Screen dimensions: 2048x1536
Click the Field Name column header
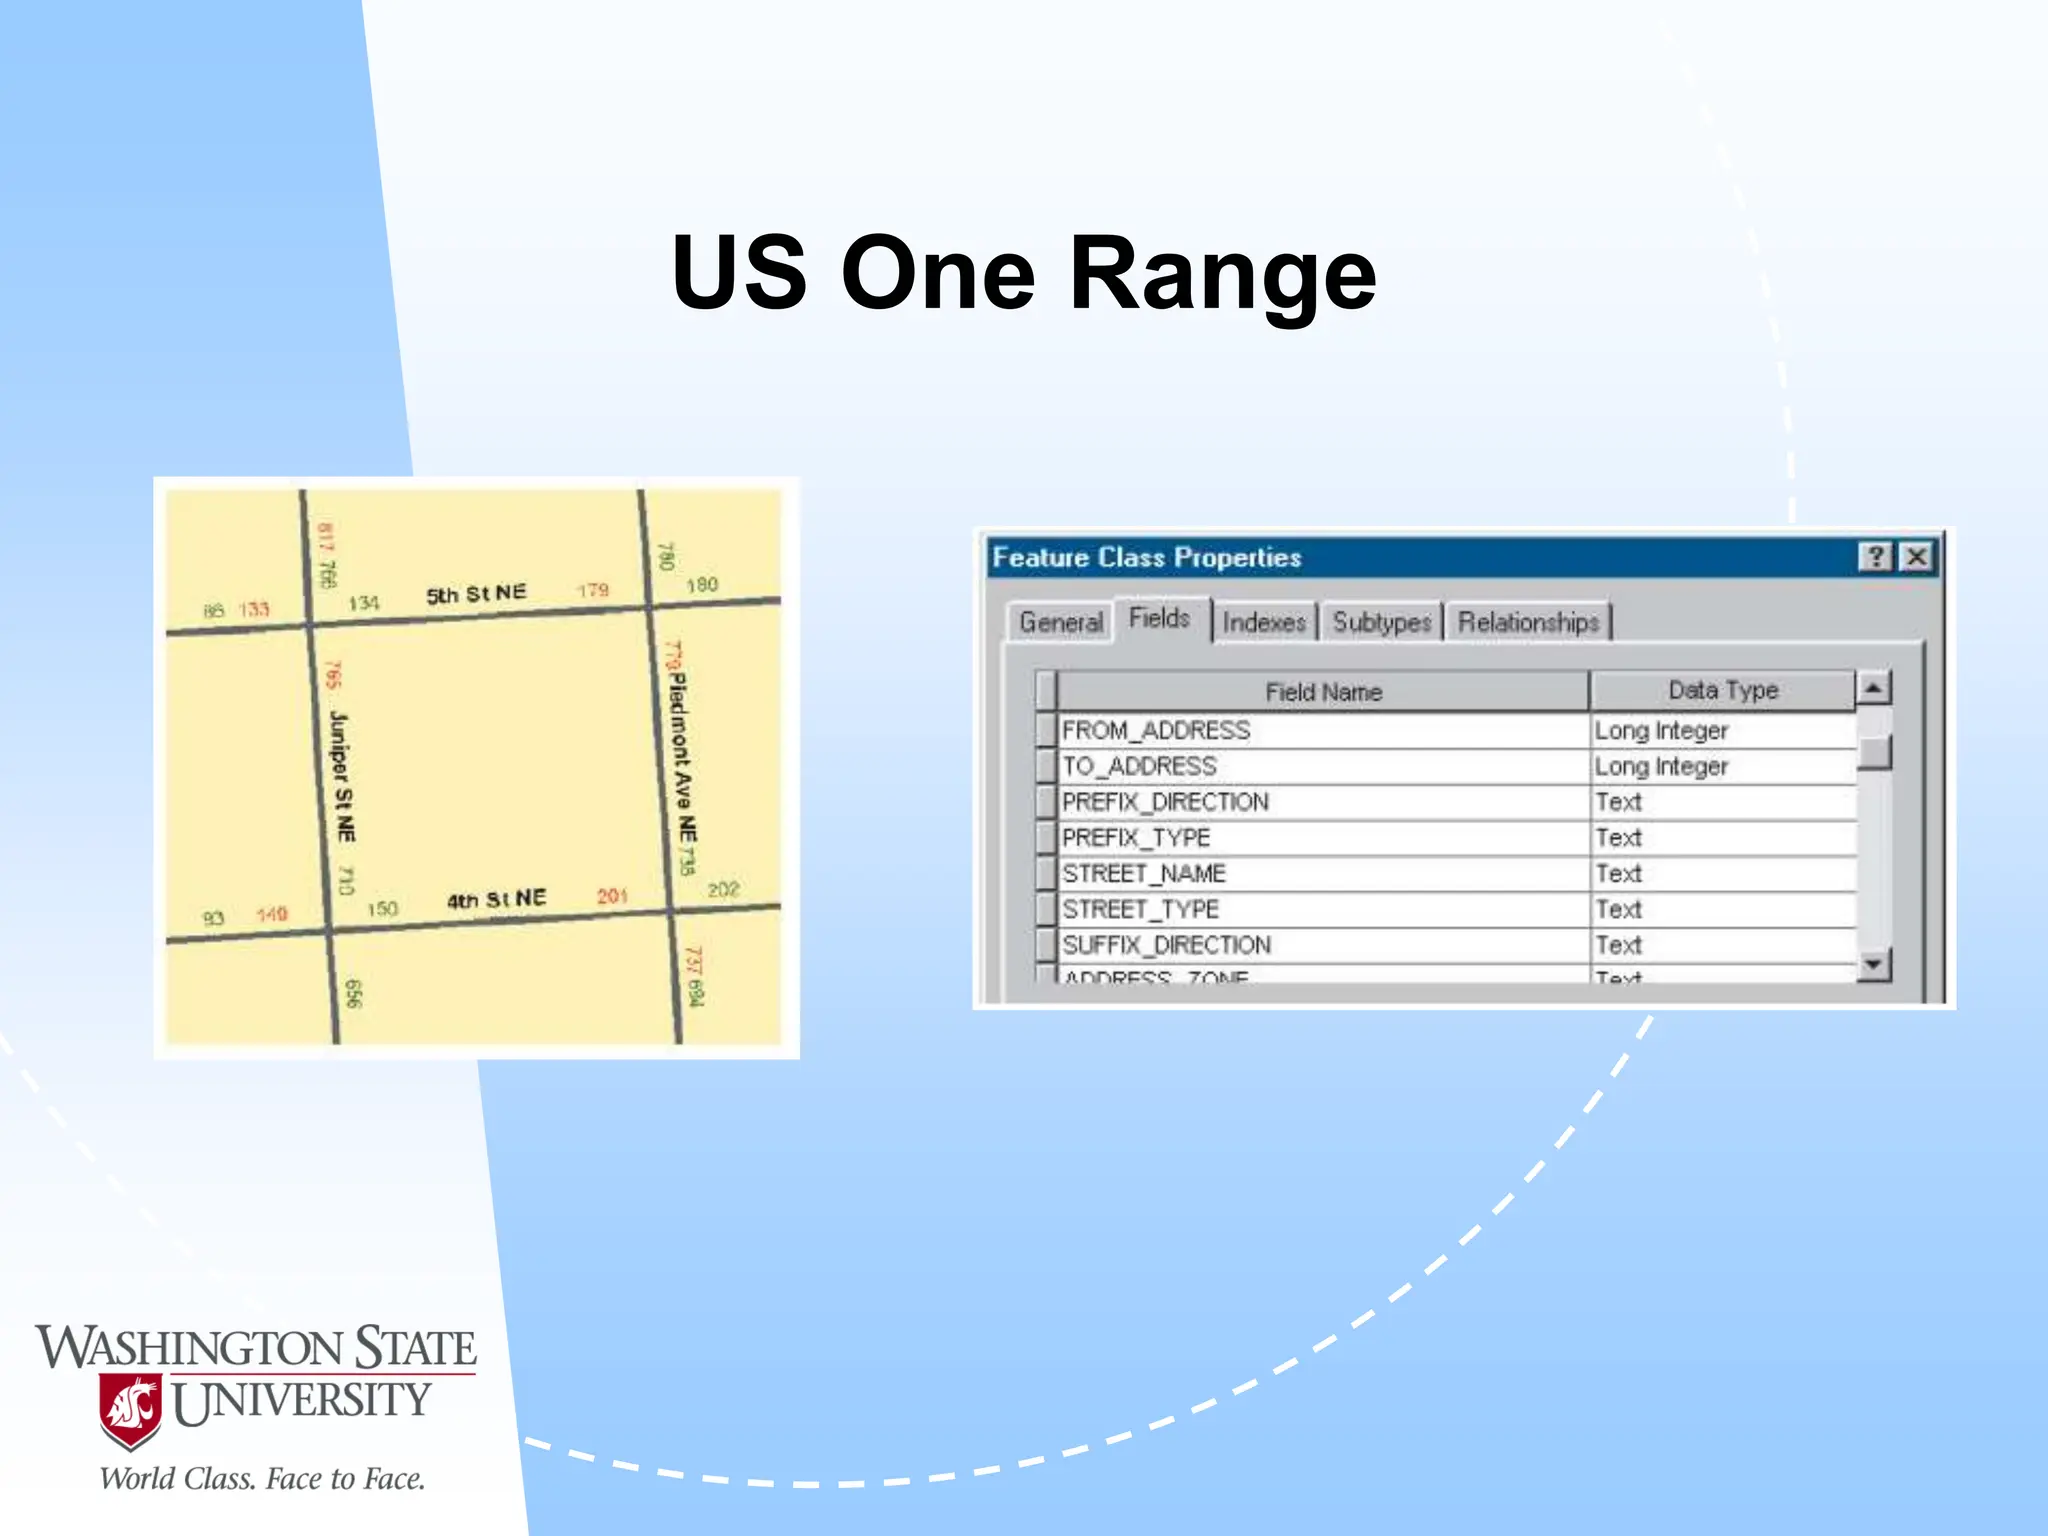[x=1323, y=691]
